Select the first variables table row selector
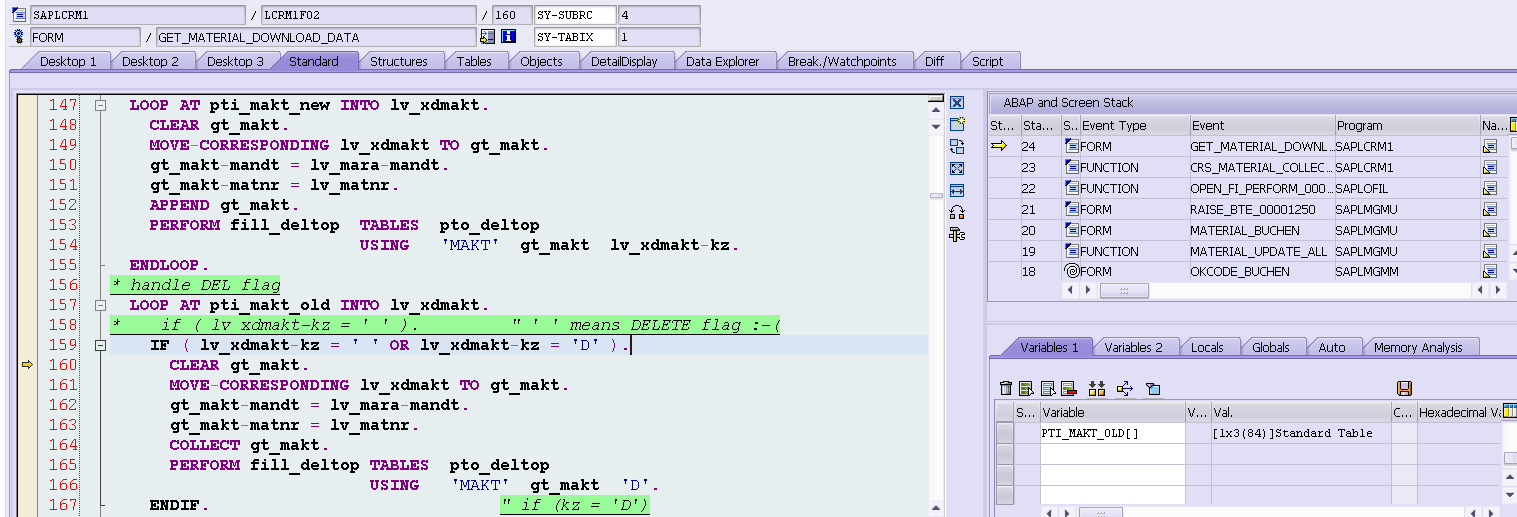Screen dimensions: 1517x517 (x=1004, y=433)
